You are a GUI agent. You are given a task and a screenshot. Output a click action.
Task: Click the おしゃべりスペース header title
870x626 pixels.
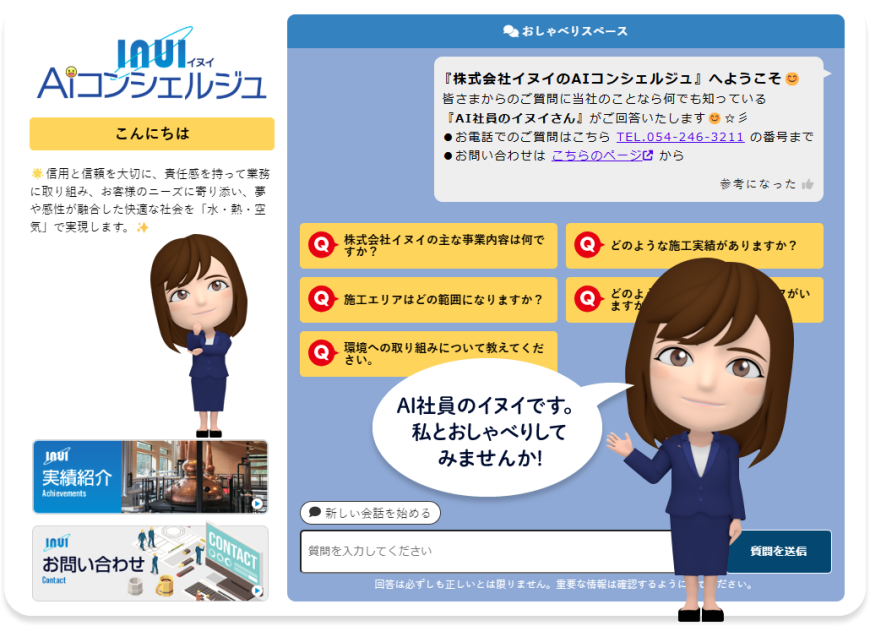click(575, 32)
